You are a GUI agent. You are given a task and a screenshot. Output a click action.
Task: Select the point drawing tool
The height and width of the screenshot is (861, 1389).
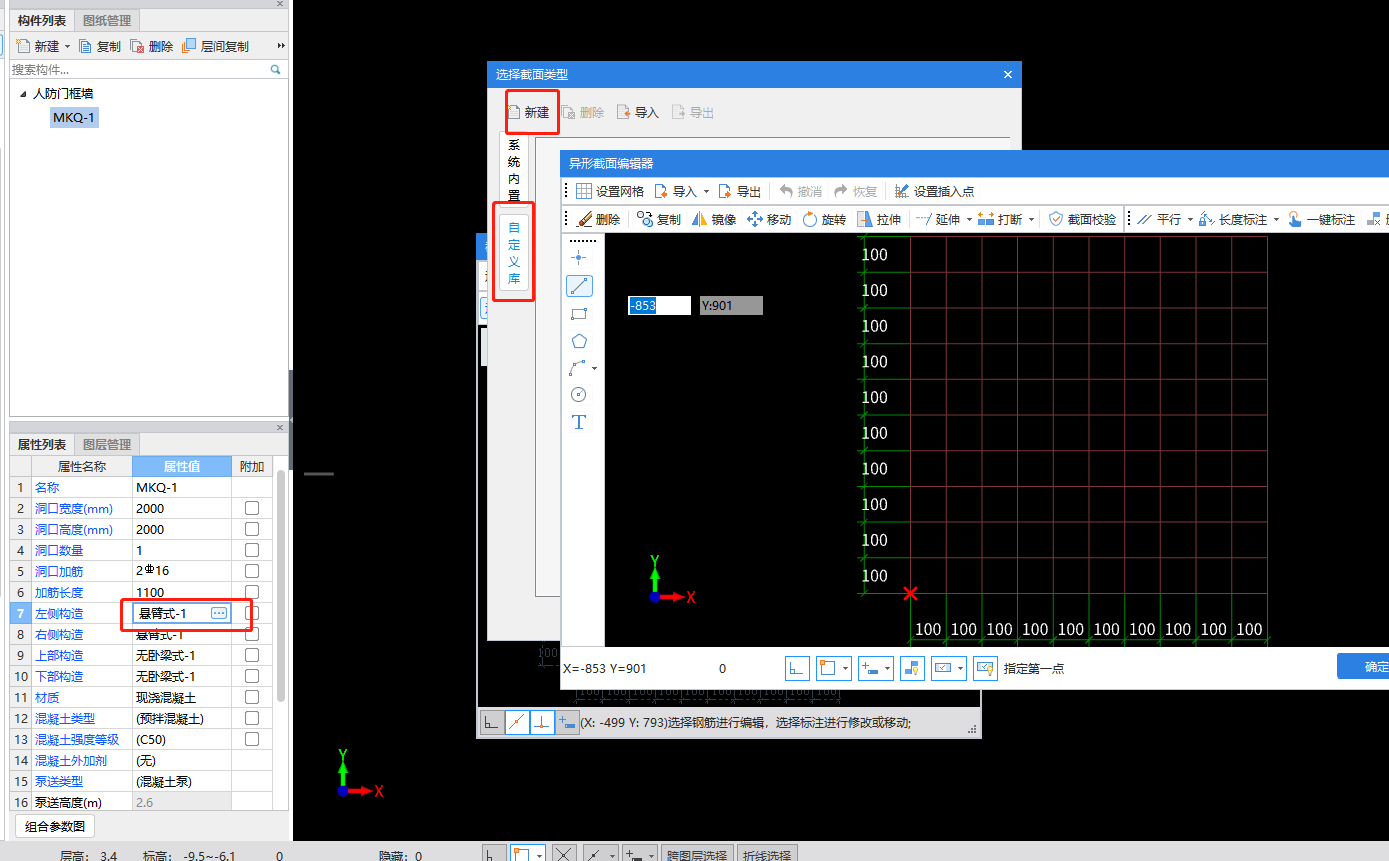pyautogui.click(x=578, y=258)
